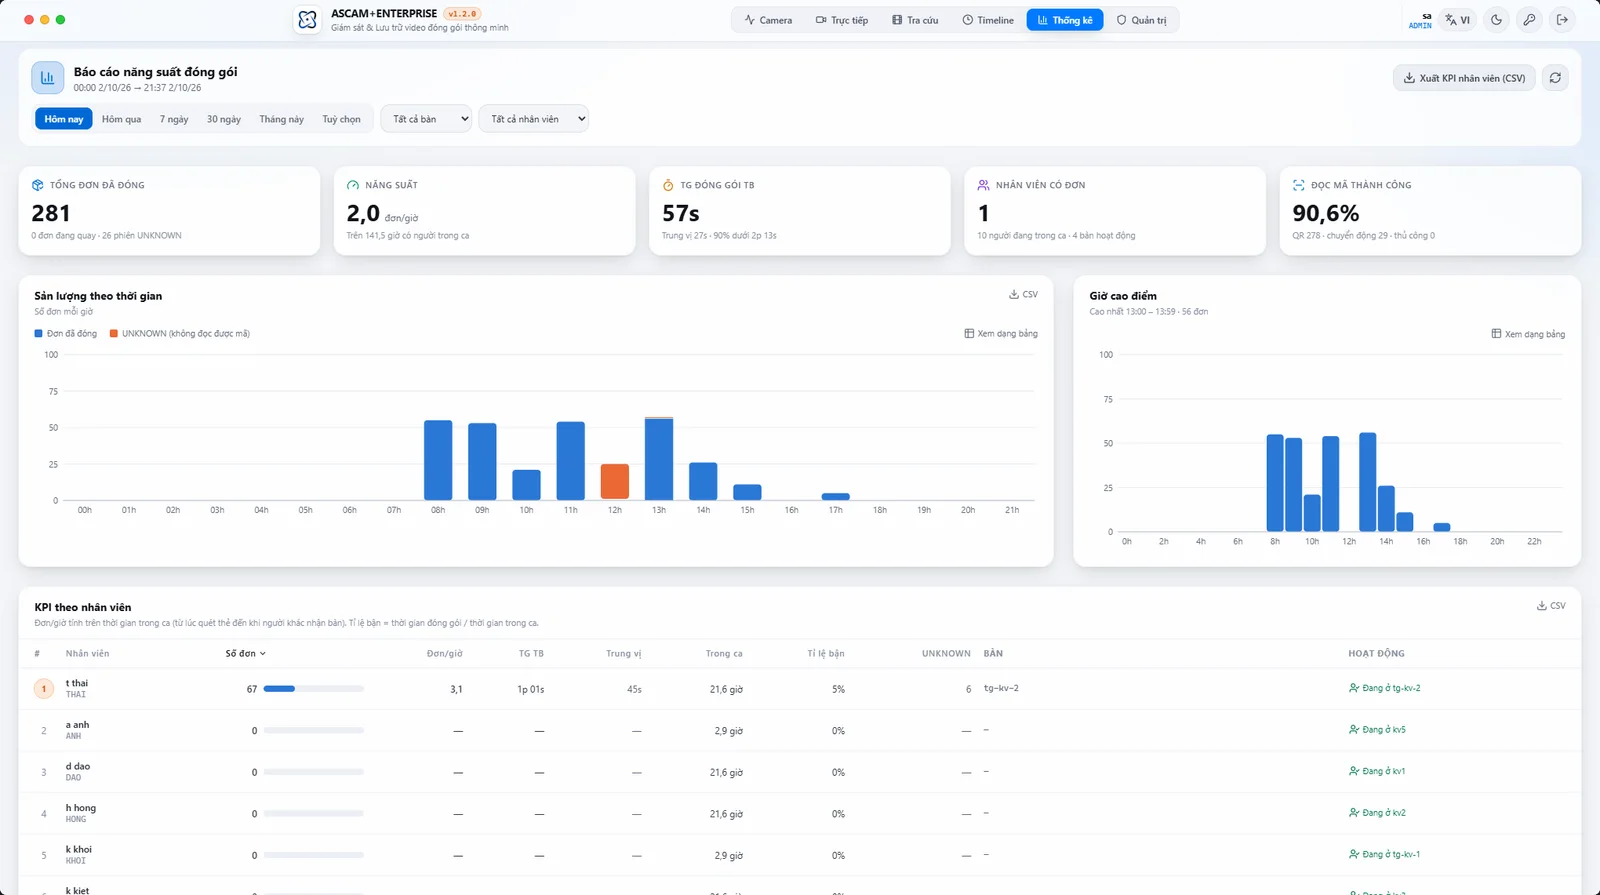Click Xem dạng bảng in Giờ cao điểm chart
The image size is (1600, 895).
[1528, 334]
